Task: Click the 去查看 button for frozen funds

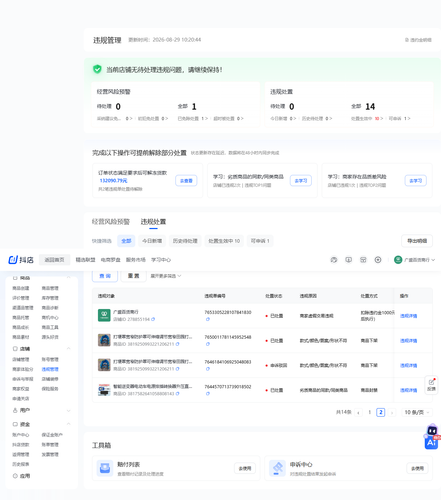Action: 186,181
